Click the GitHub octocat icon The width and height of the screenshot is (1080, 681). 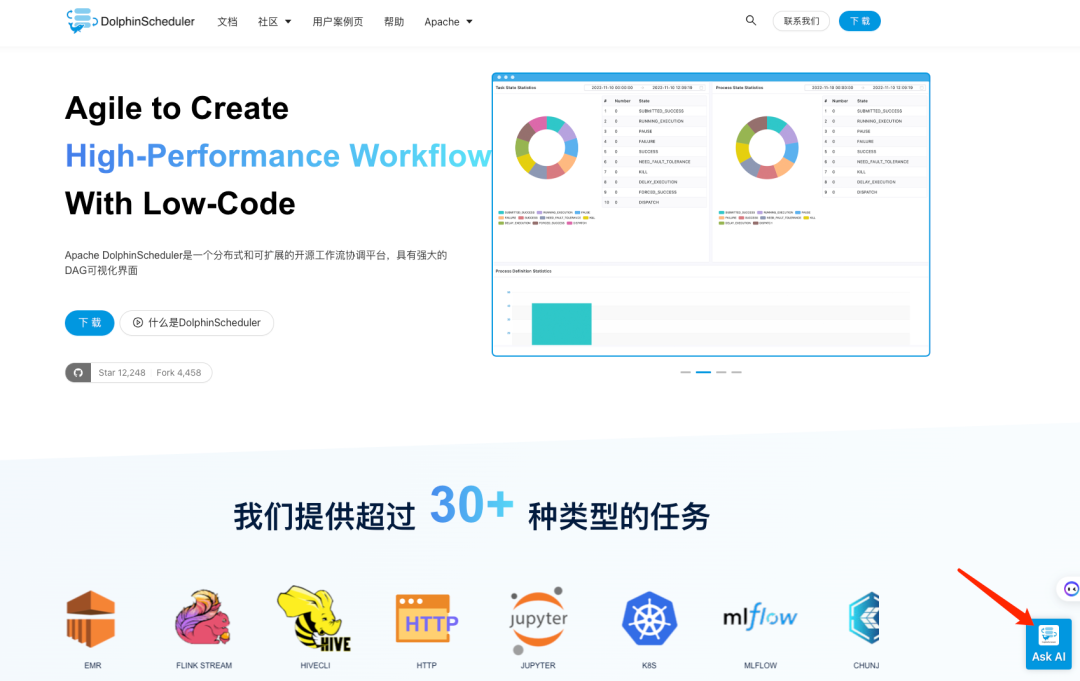click(x=78, y=373)
